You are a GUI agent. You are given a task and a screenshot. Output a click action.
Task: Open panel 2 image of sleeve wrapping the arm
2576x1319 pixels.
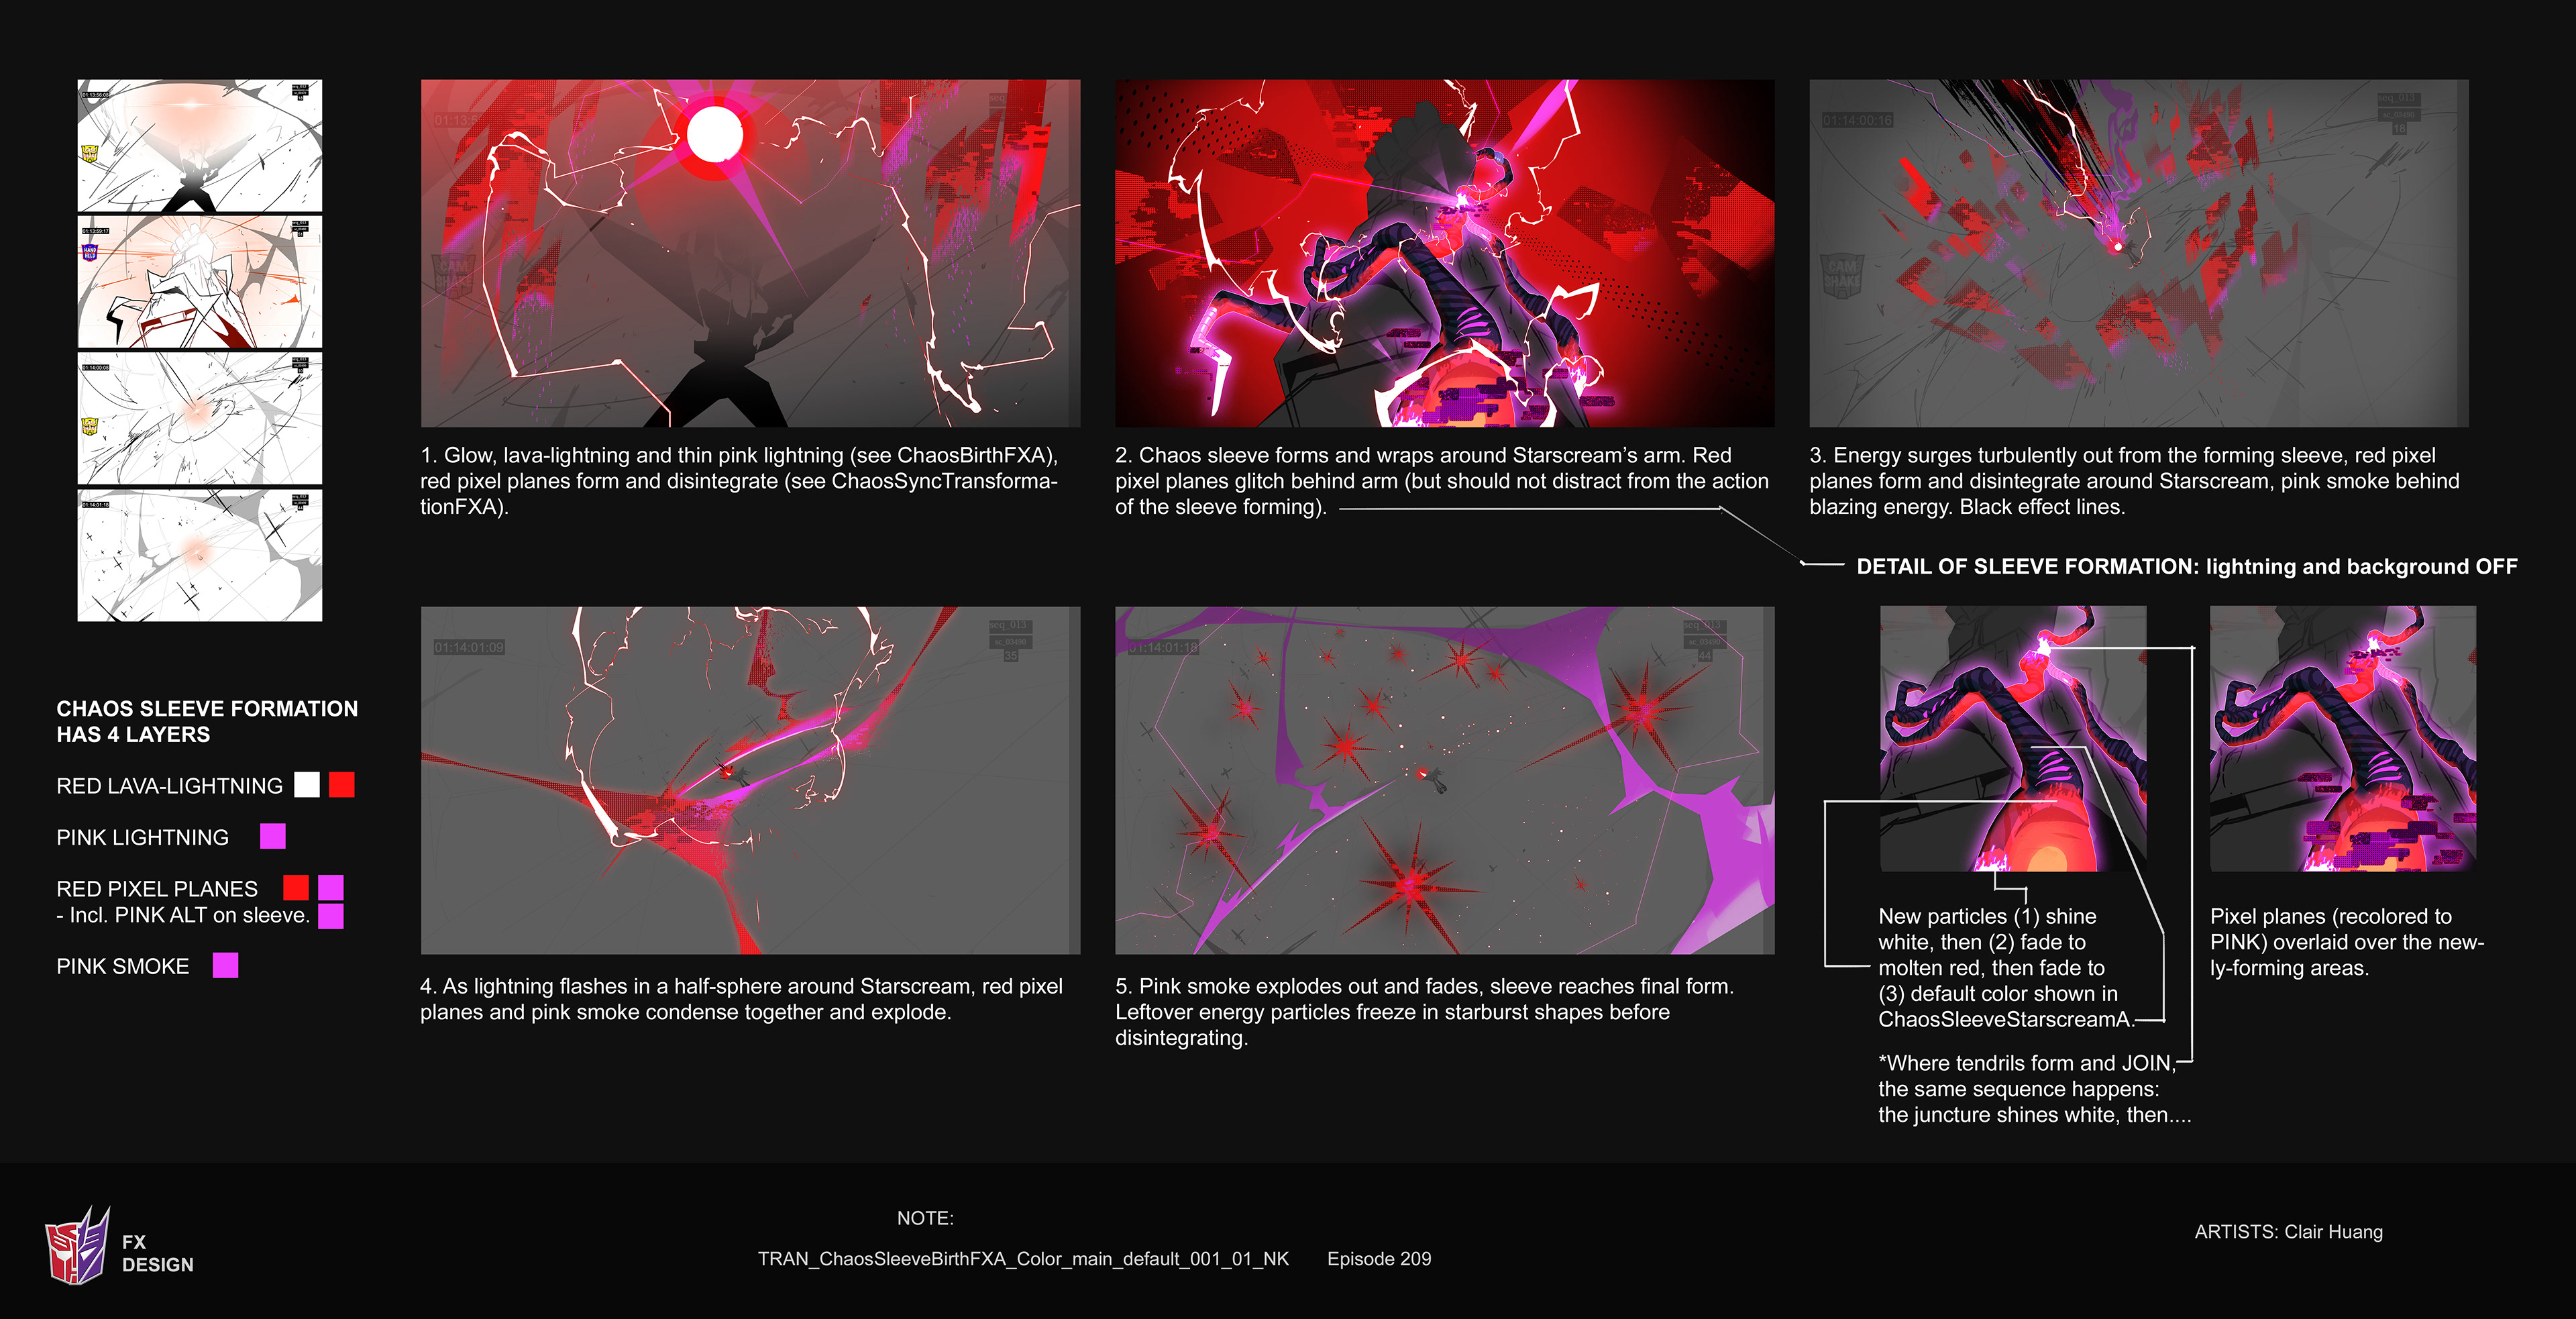tap(1444, 253)
